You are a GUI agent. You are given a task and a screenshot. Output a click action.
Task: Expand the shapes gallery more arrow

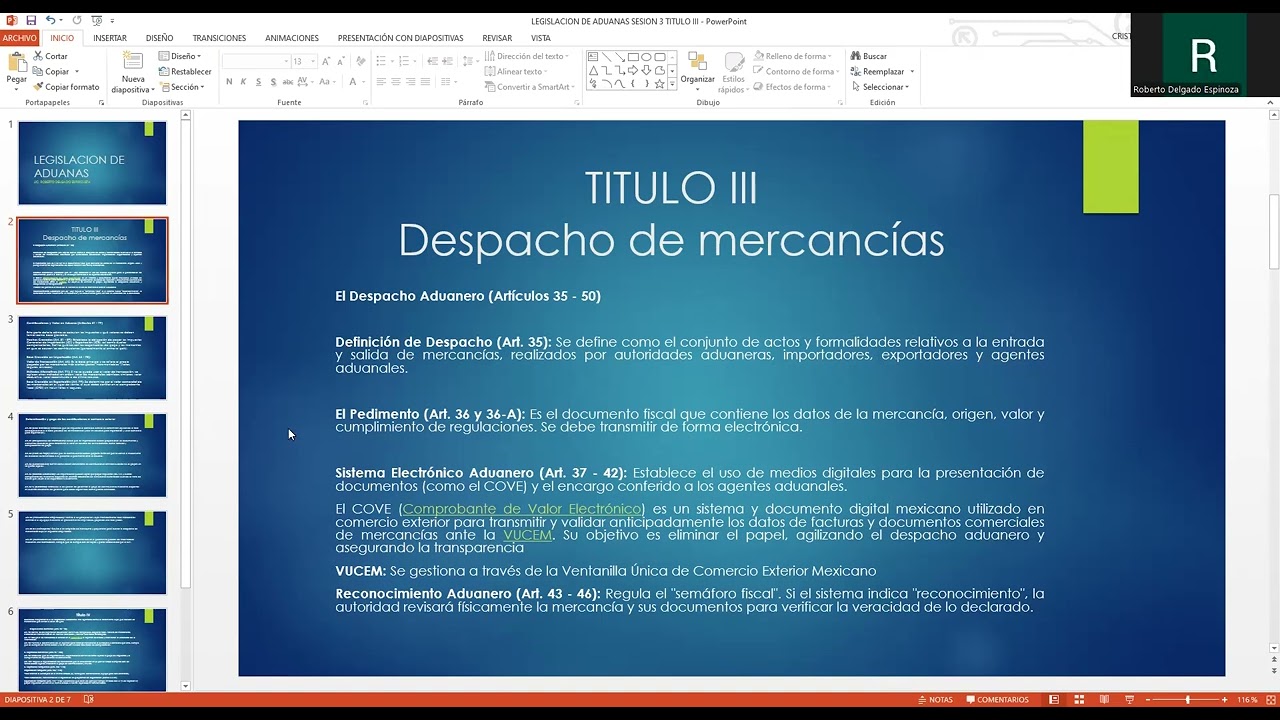tap(672, 85)
